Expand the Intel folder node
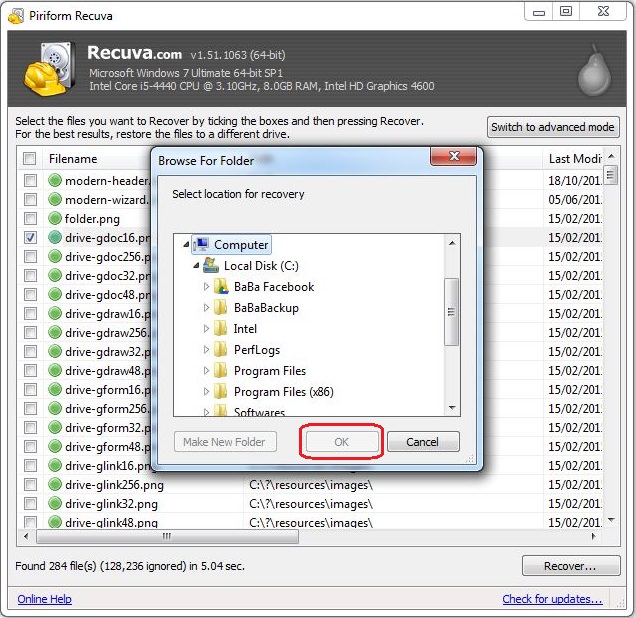Viewport: 636px width, 618px height. (206, 328)
